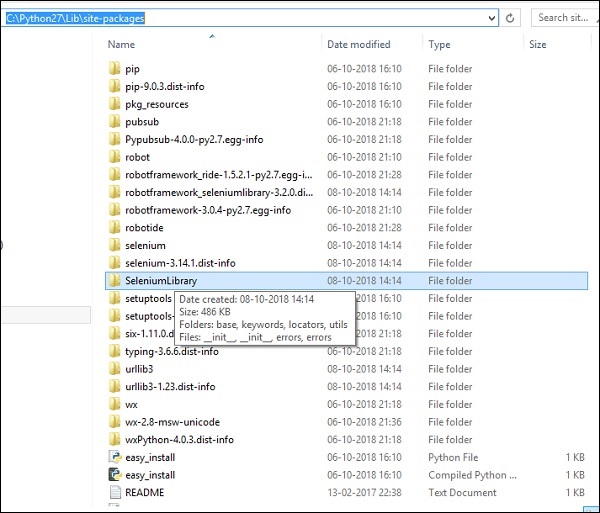Click the wx folder icon
This screenshot has height=513, width=600.
pyautogui.click(x=114, y=404)
